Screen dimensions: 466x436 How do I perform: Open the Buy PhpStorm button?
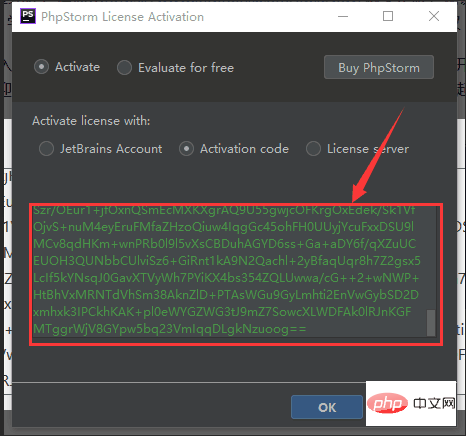[x=379, y=67]
